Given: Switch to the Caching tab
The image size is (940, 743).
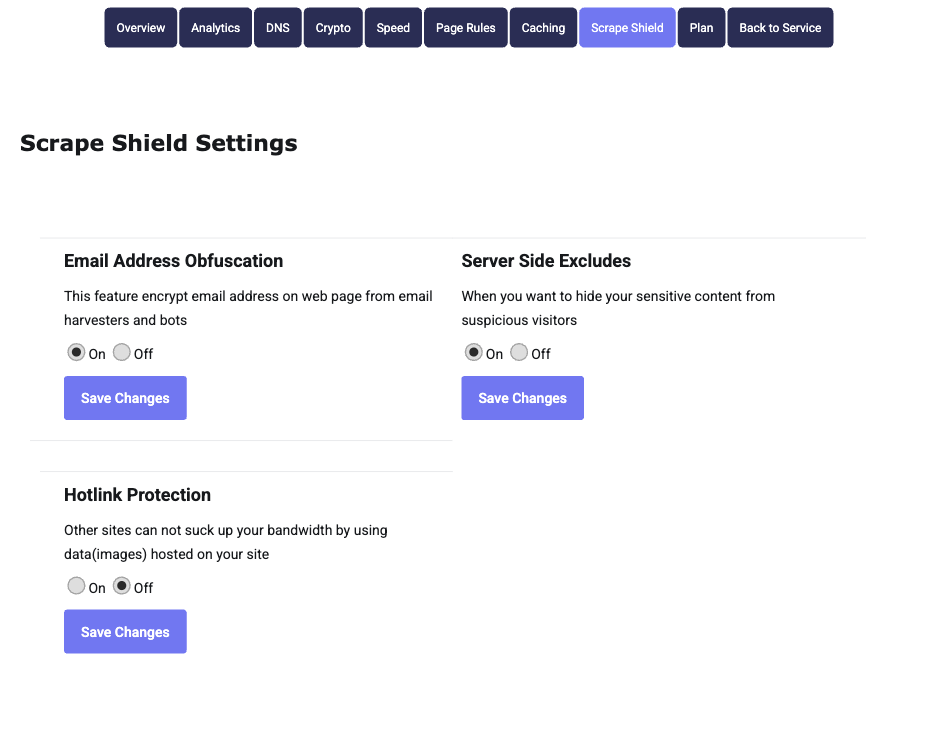Looking at the screenshot, I should [x=543, y=28].
